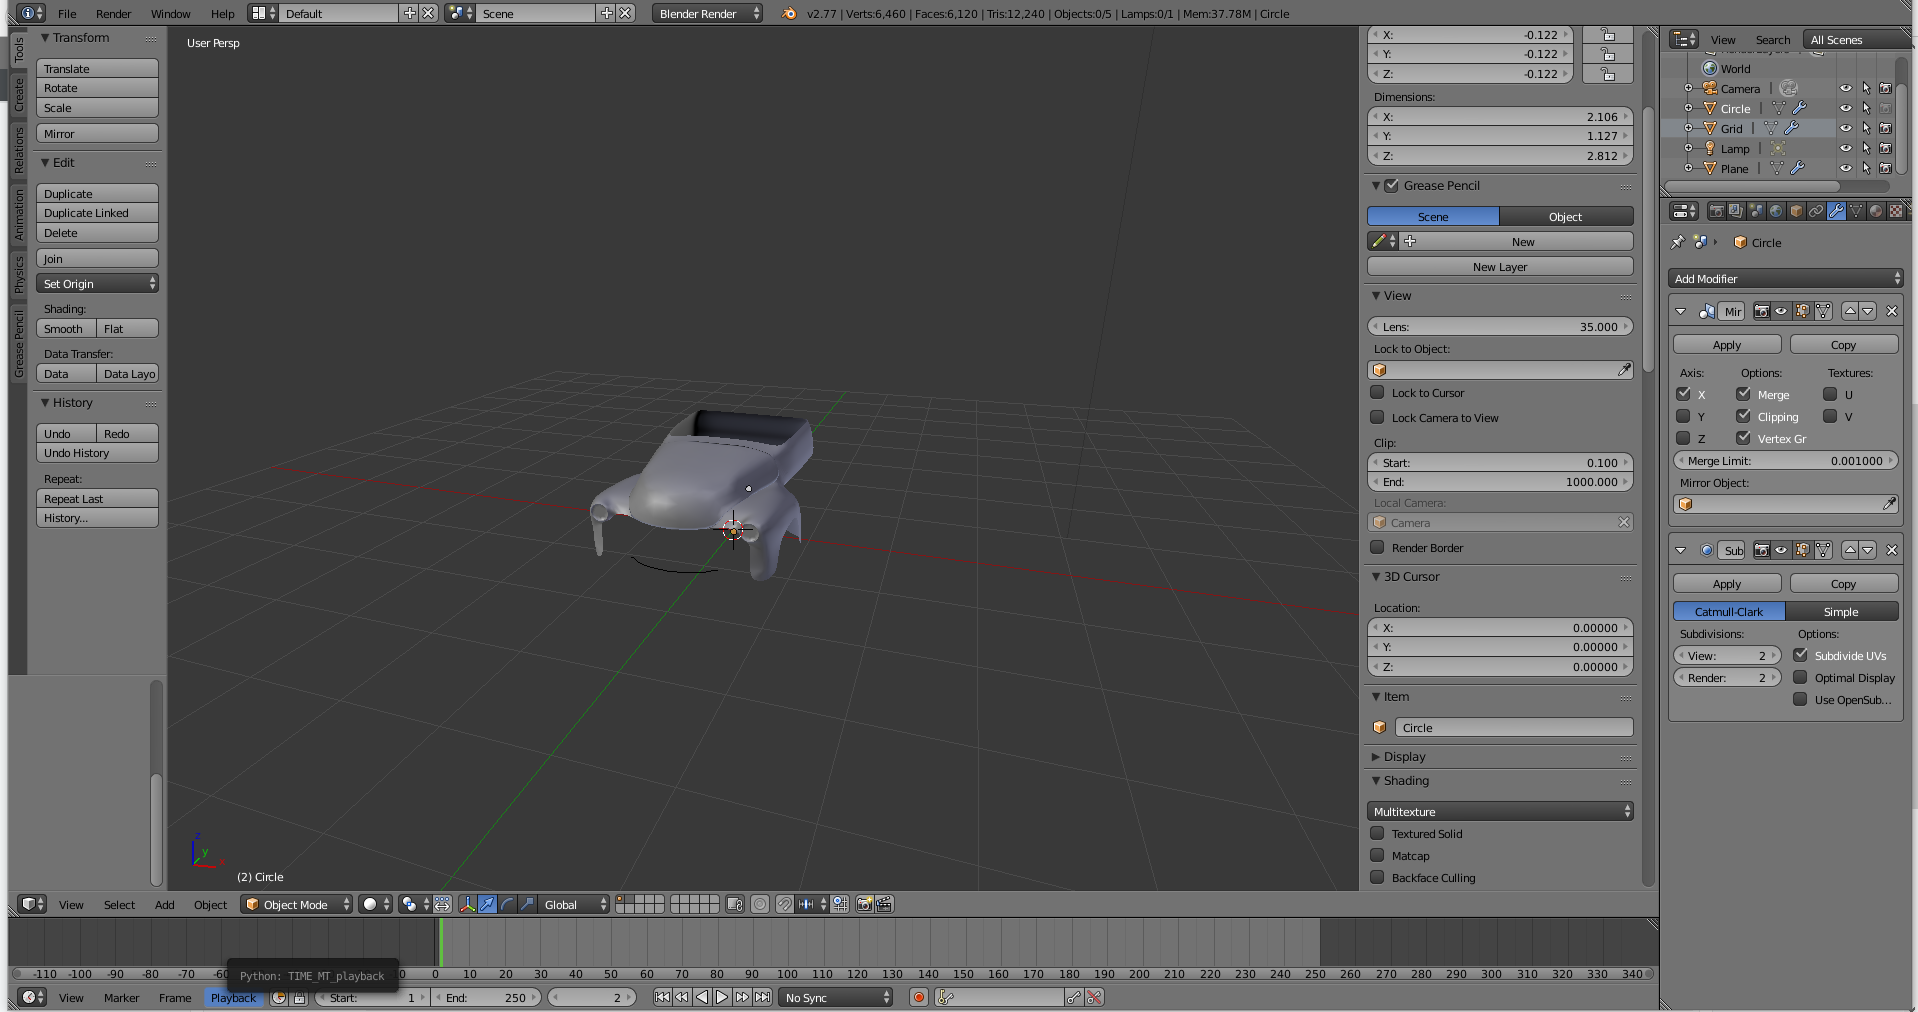Pin the properties context
The height and width of the screenshot is (1012, 1918).
1678,242
